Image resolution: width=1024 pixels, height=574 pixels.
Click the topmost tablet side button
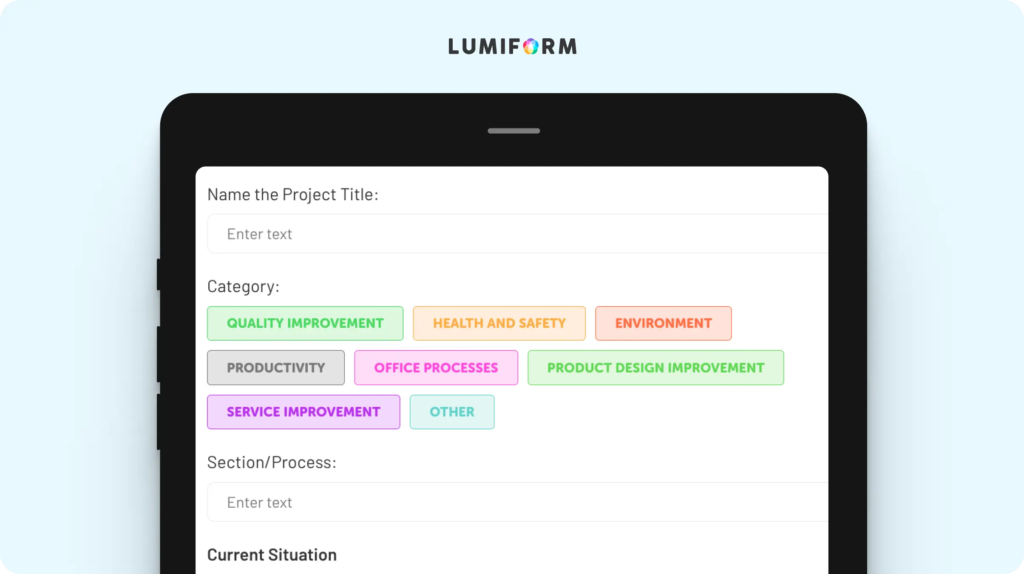[x=159, y=274]
